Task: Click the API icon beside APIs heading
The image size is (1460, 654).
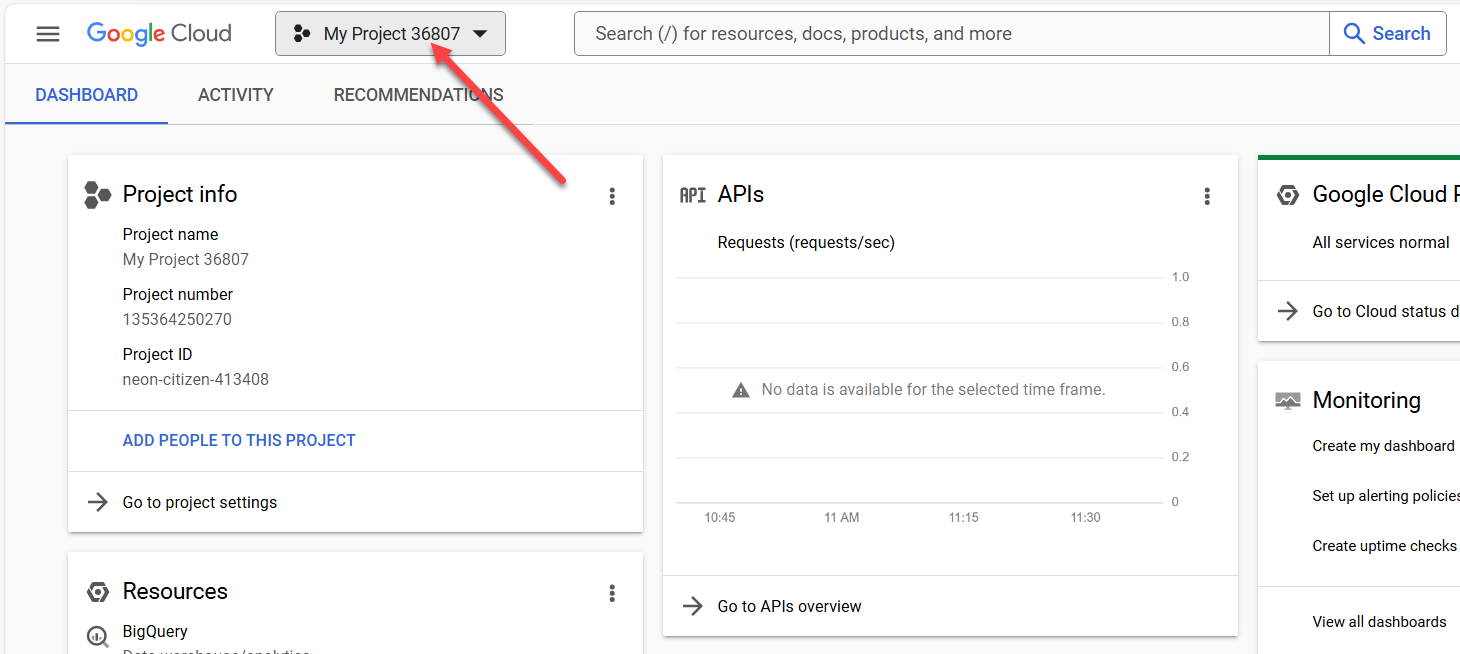Action: pyautogui.click(x=693, y=195)
